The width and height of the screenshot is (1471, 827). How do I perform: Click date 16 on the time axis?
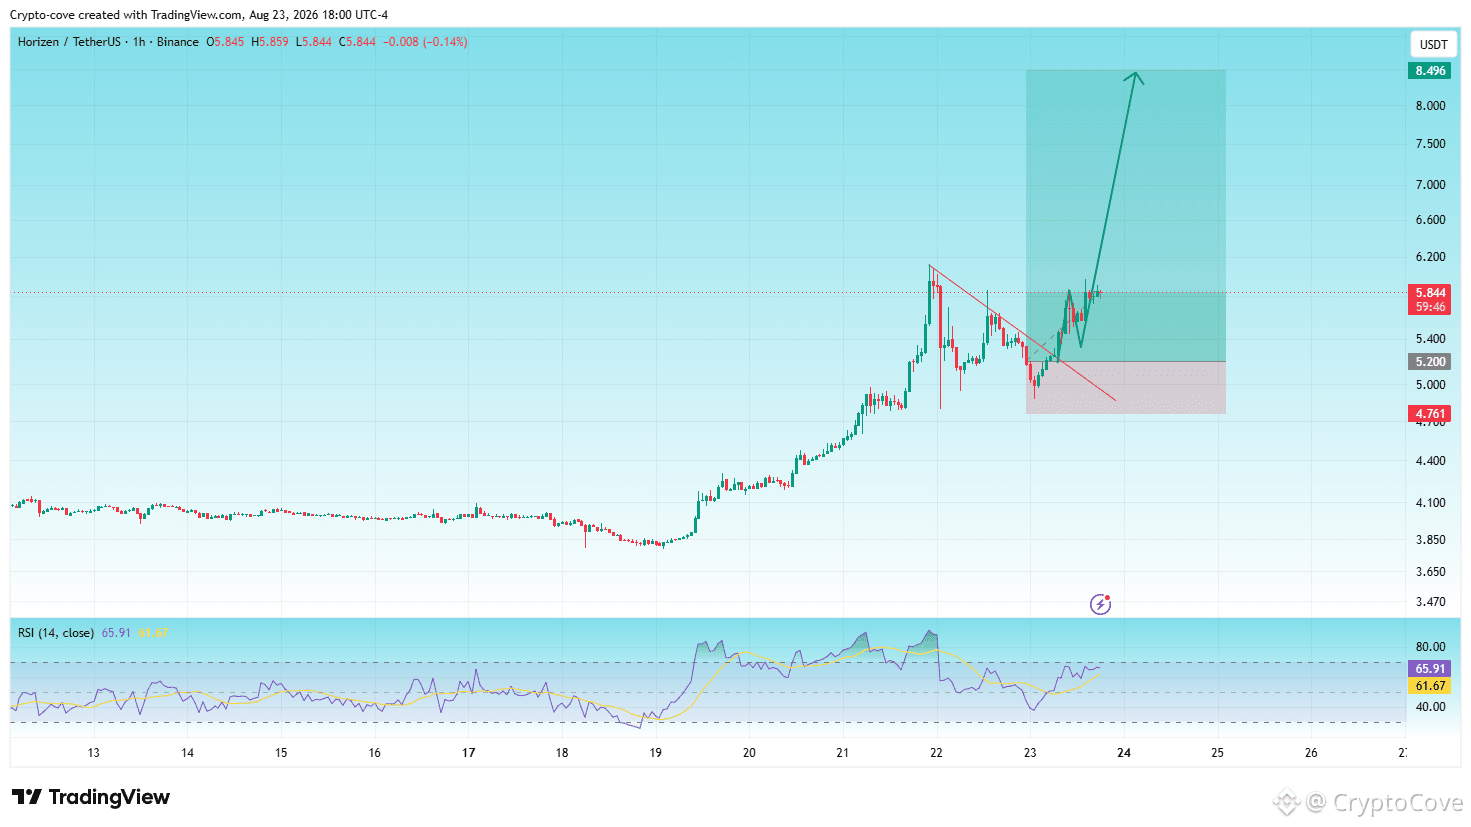tap(375, 753)
